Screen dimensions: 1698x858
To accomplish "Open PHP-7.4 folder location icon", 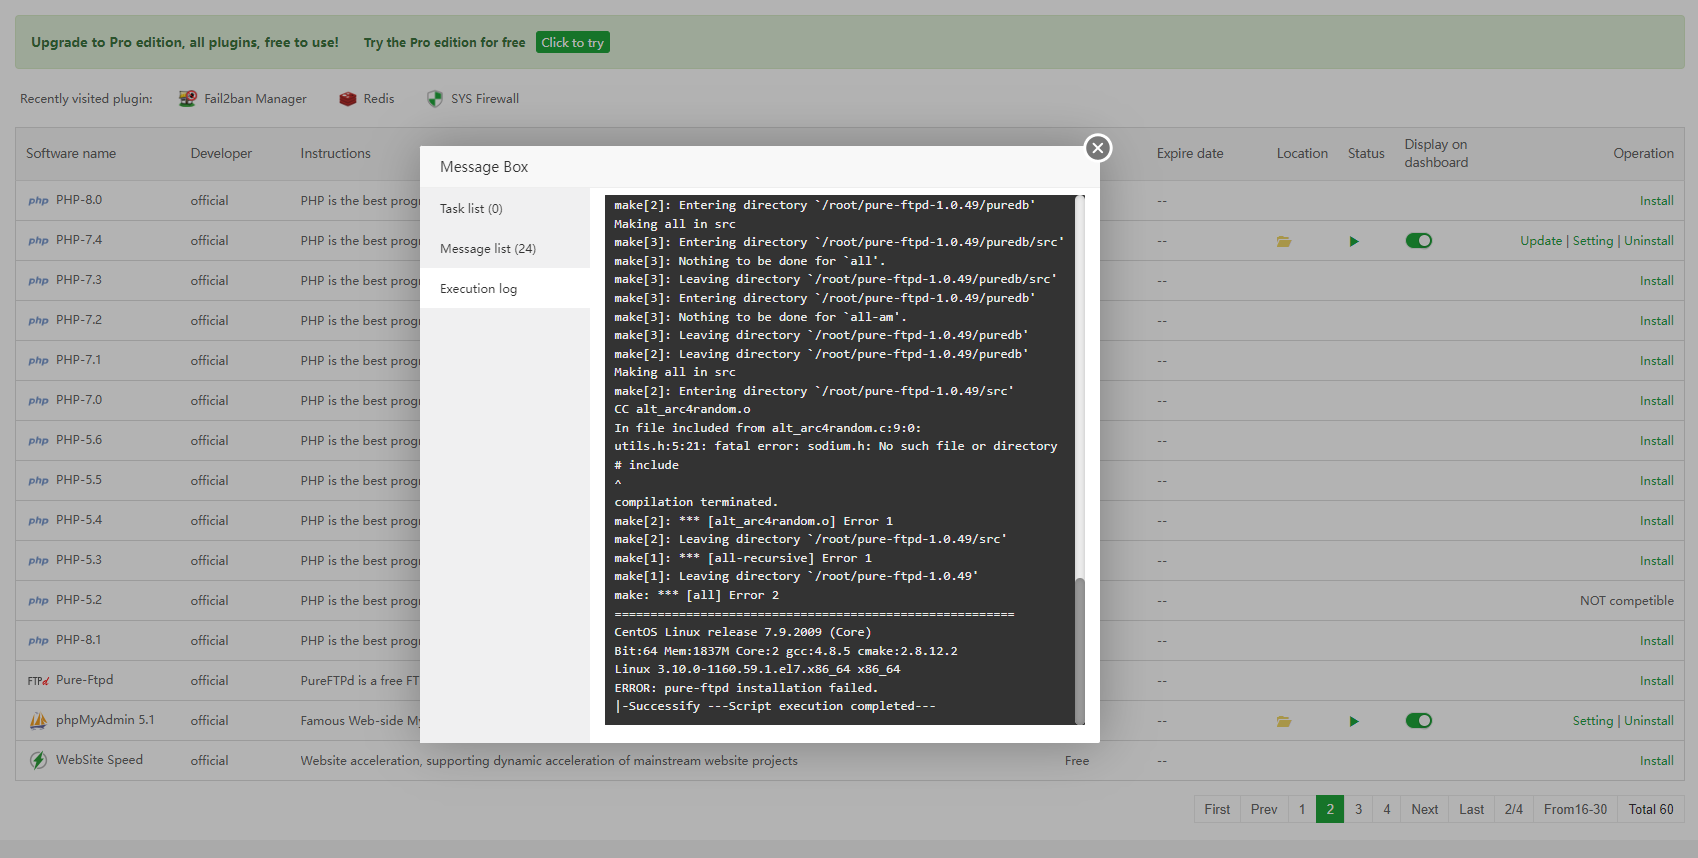I will (x=1284, y=241).
